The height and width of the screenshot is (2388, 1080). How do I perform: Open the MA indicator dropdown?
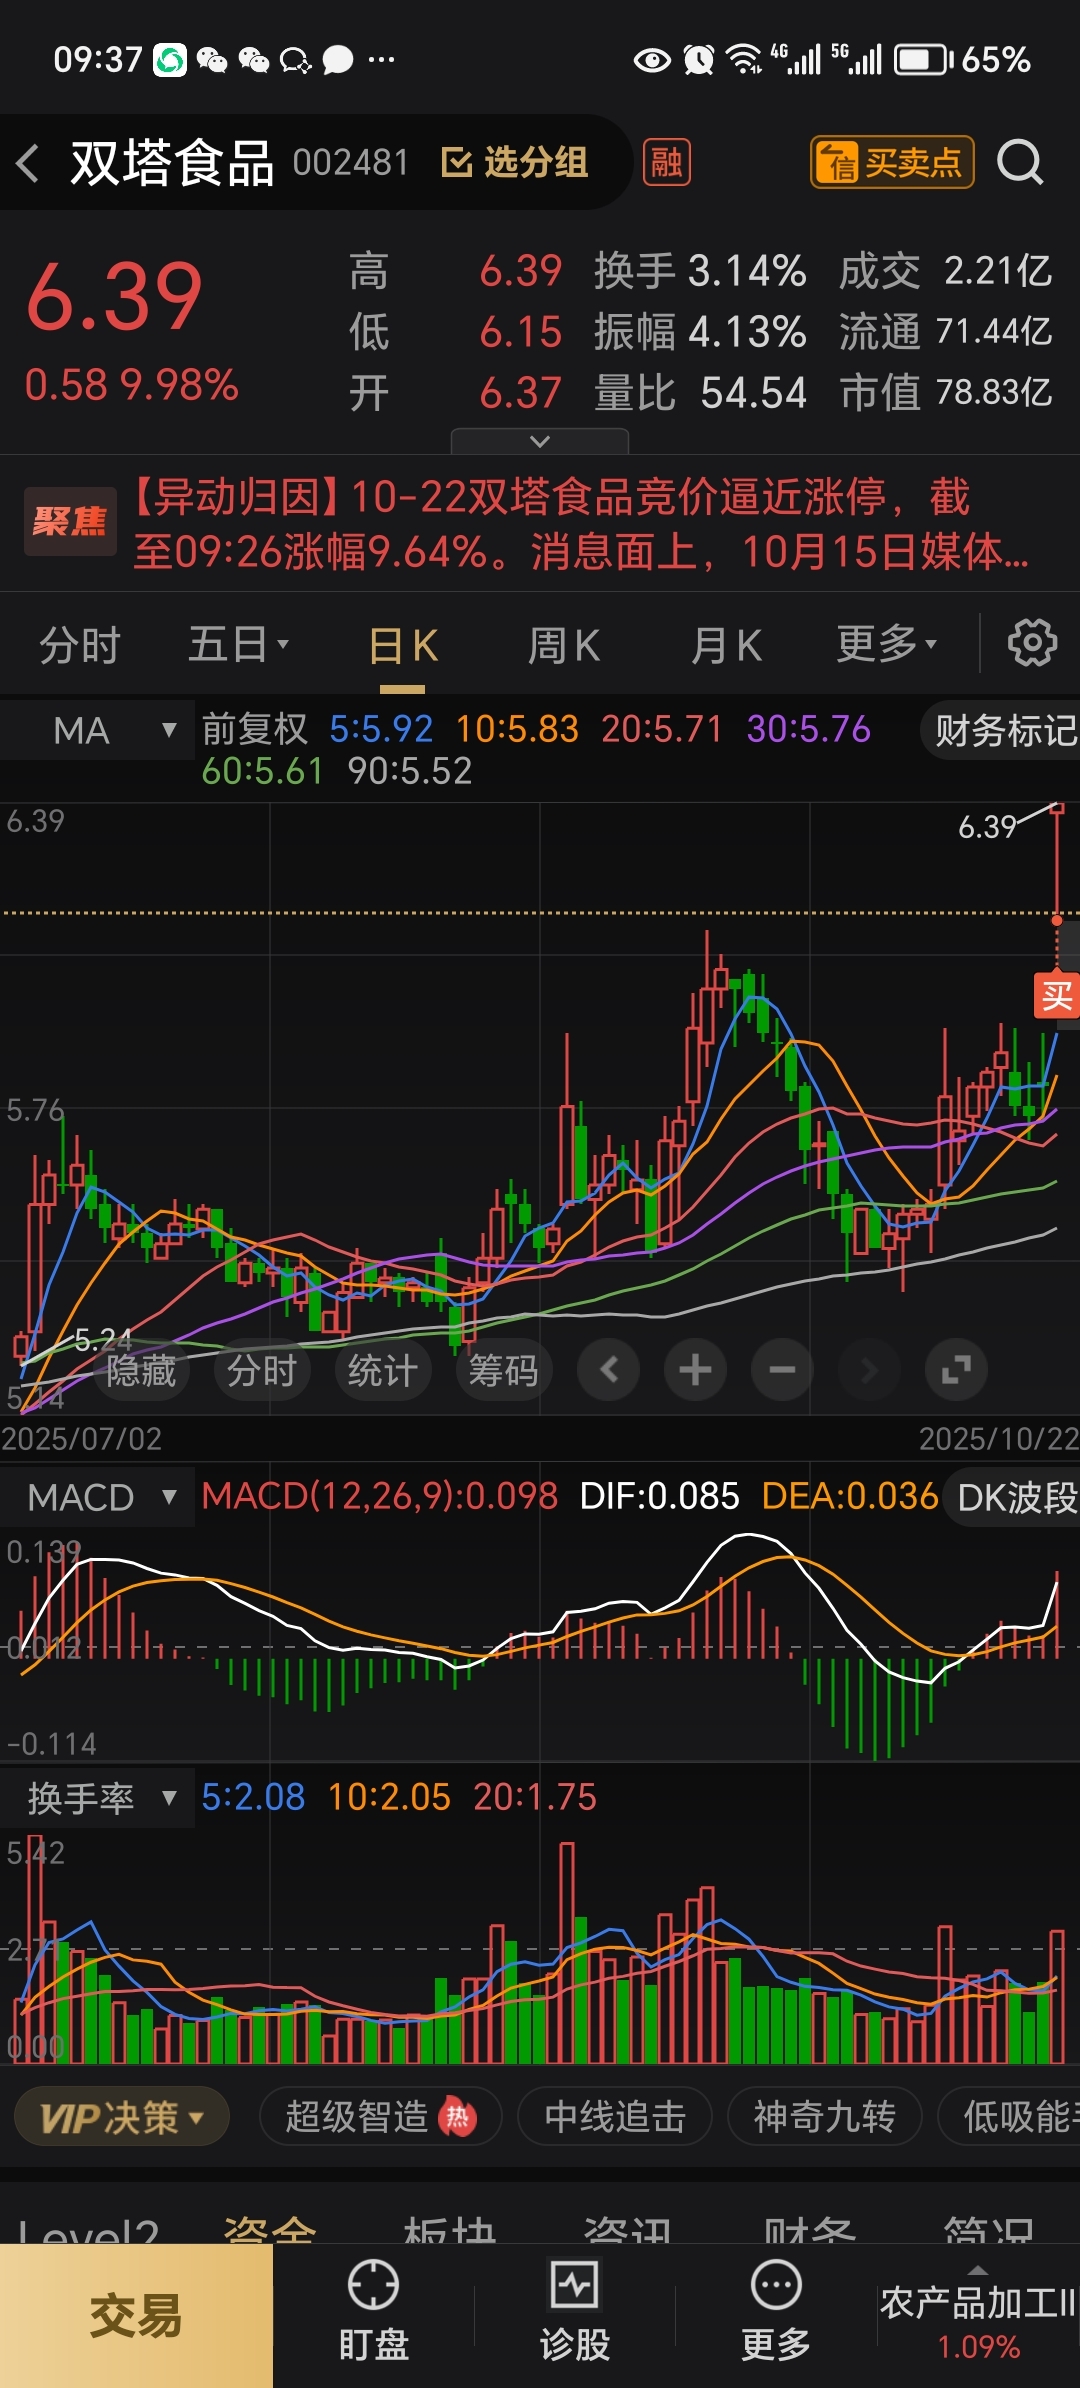coord(98,731)
